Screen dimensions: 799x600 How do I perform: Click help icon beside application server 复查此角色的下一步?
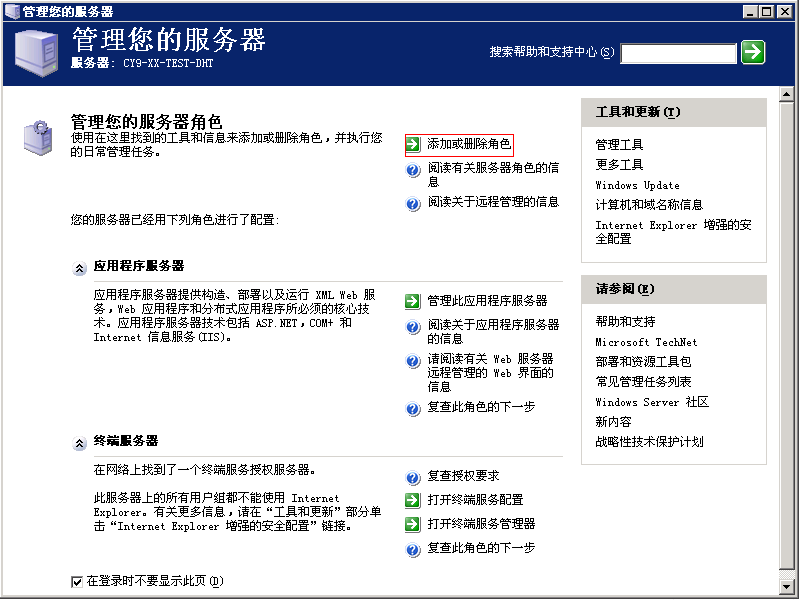413,409
